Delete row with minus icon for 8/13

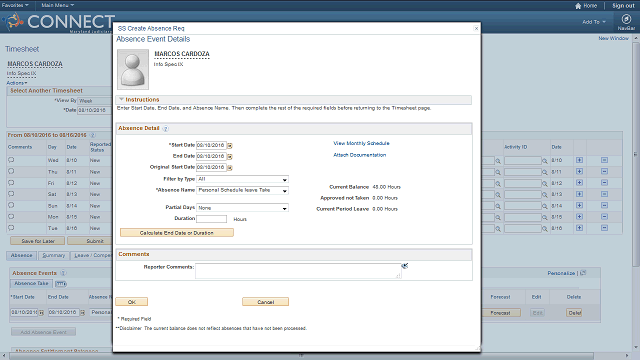pos(604,194)
